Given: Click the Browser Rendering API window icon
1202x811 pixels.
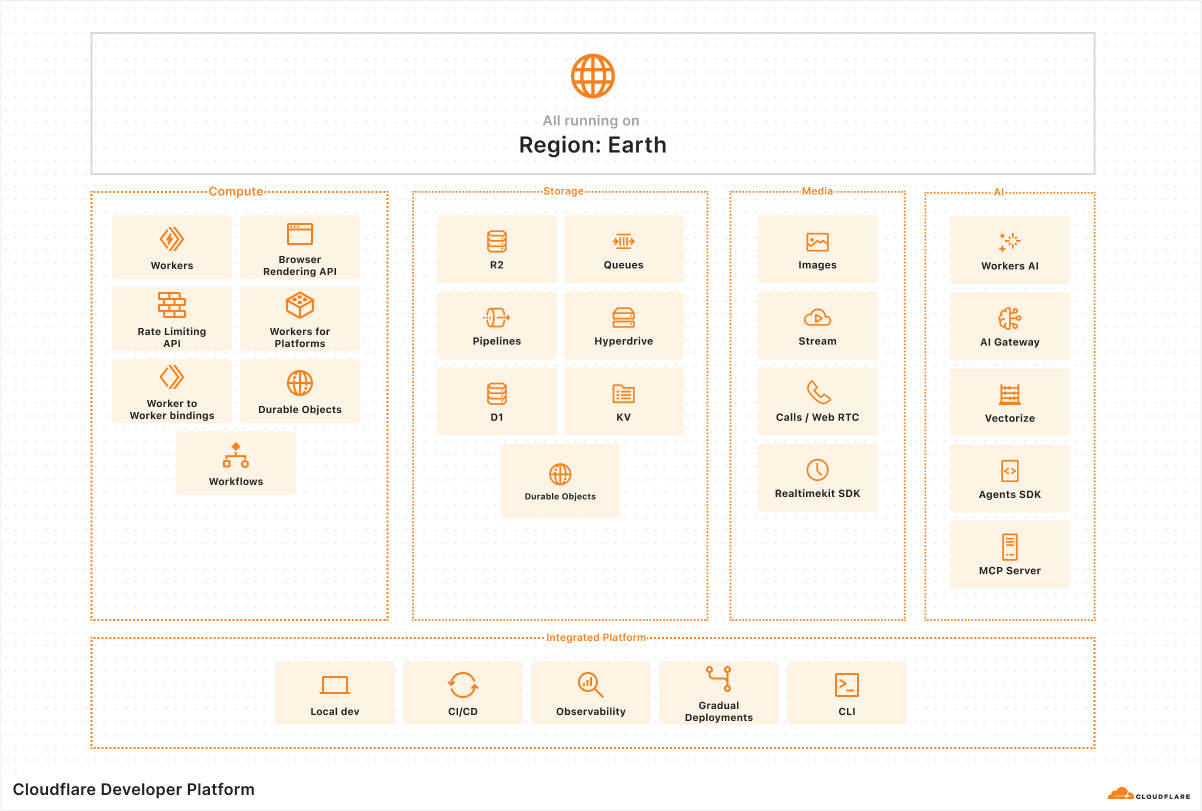Looking at the screenshot, I should coord(300,234).
